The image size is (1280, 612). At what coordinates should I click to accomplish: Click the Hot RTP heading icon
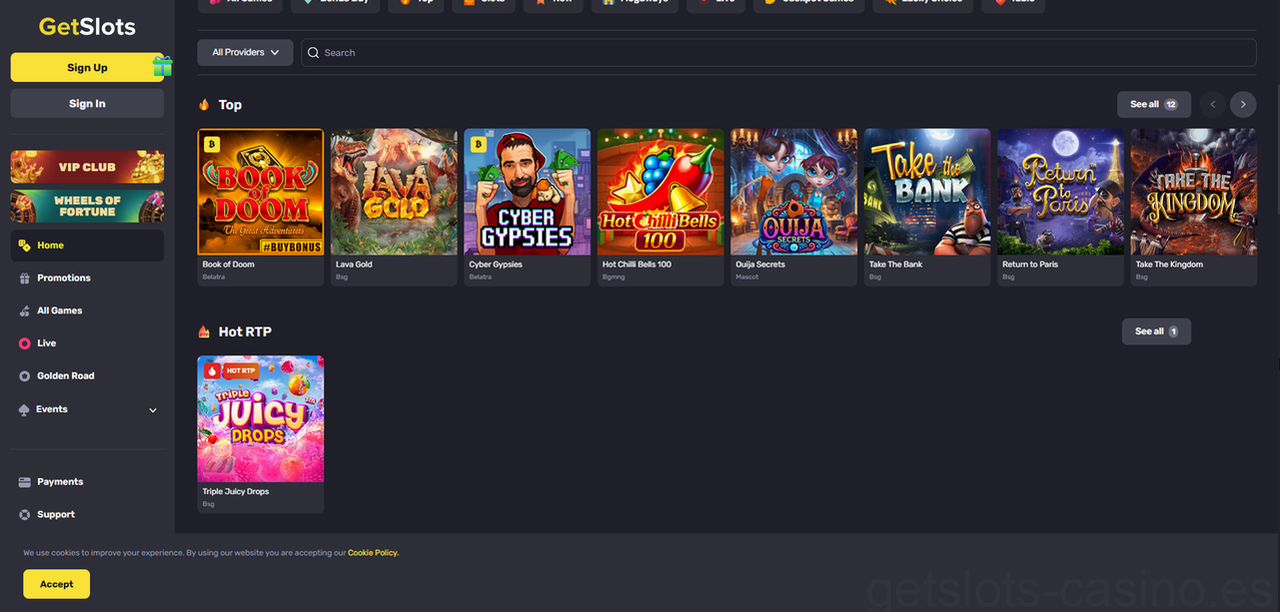pos(204,331)
